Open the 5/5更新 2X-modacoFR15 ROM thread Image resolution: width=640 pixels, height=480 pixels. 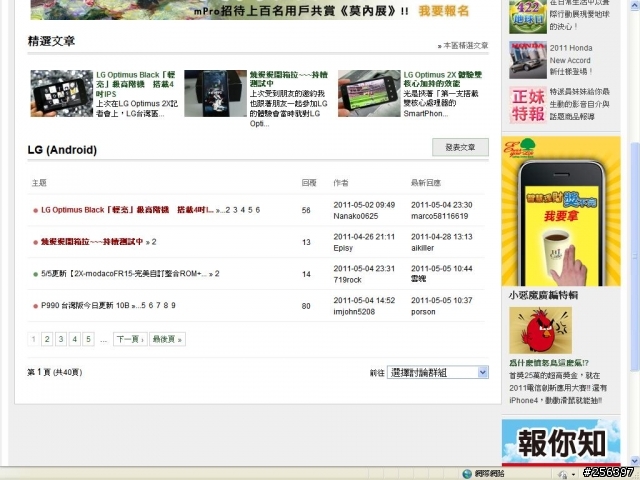coord(124,273)
